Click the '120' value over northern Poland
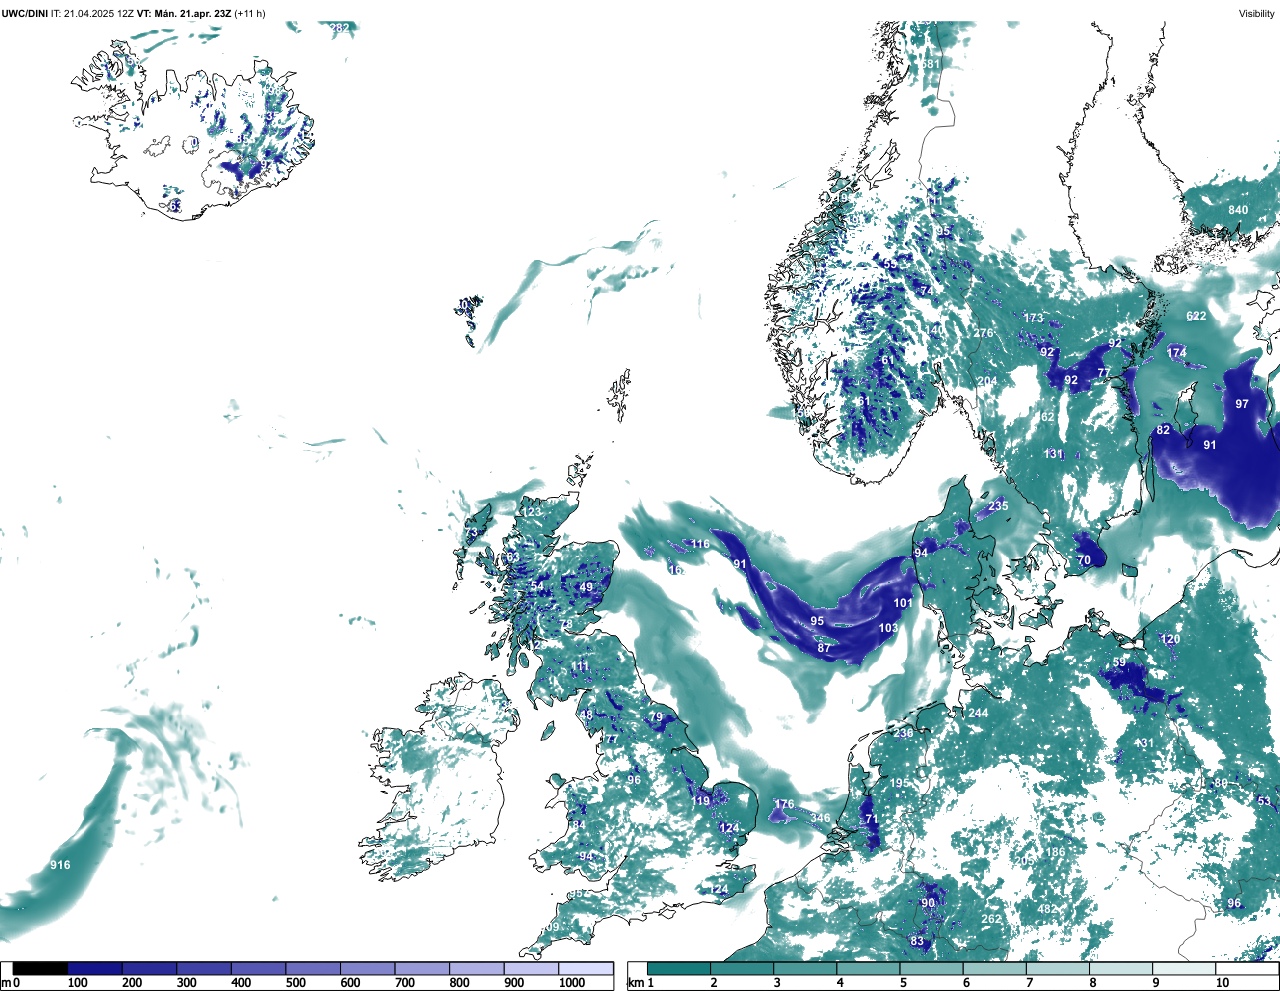Viewport: 1280px width, 991px height. 1170,639
